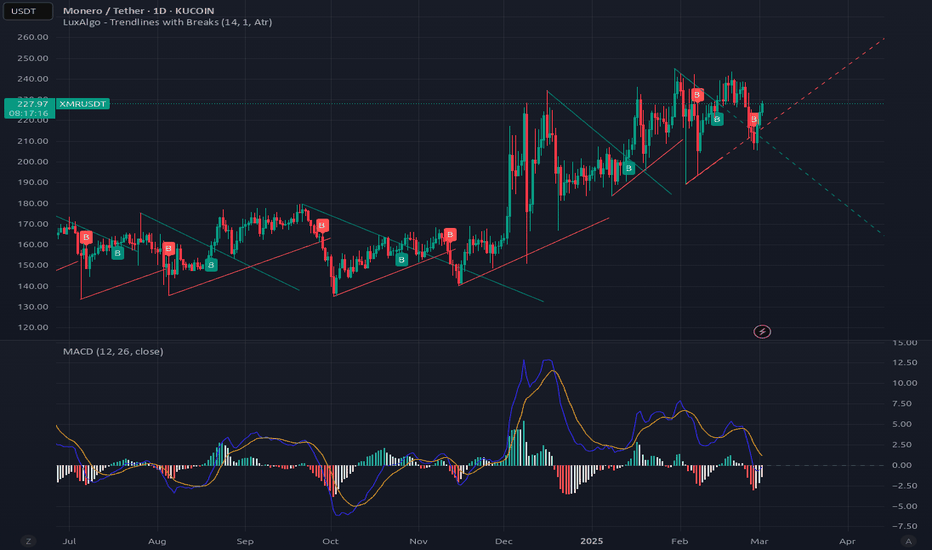
Task: Click the Oct label on time axis
Action: [x=330, y=541]
